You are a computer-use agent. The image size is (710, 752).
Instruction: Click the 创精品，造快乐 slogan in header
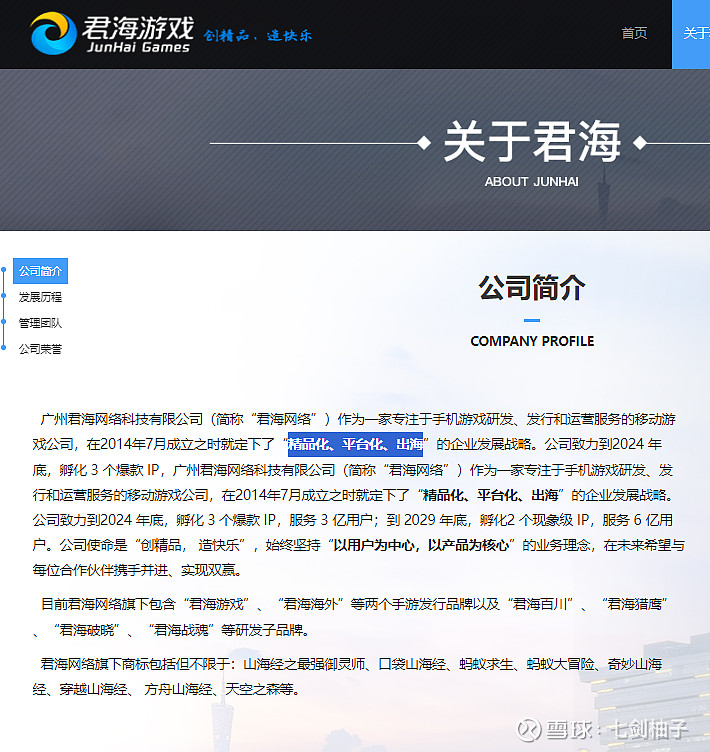(x=258, y=35)
